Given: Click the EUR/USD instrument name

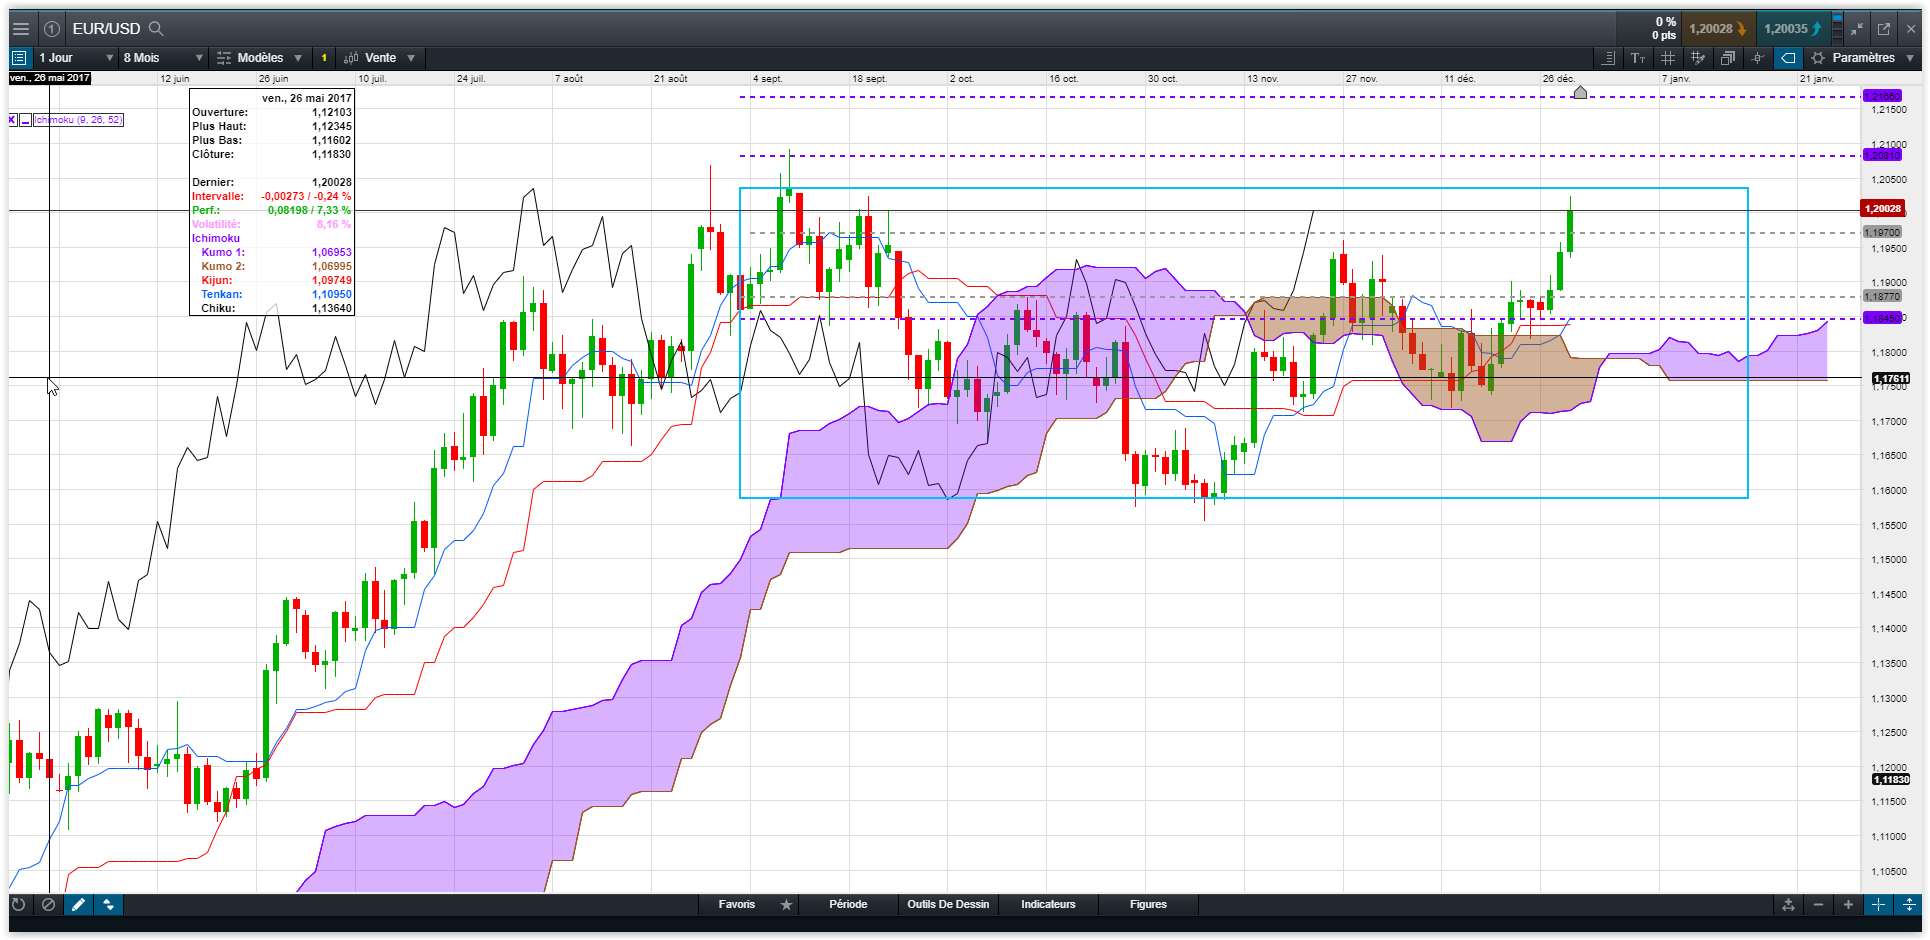Looking at the screenshot, I should coord(106,29).
